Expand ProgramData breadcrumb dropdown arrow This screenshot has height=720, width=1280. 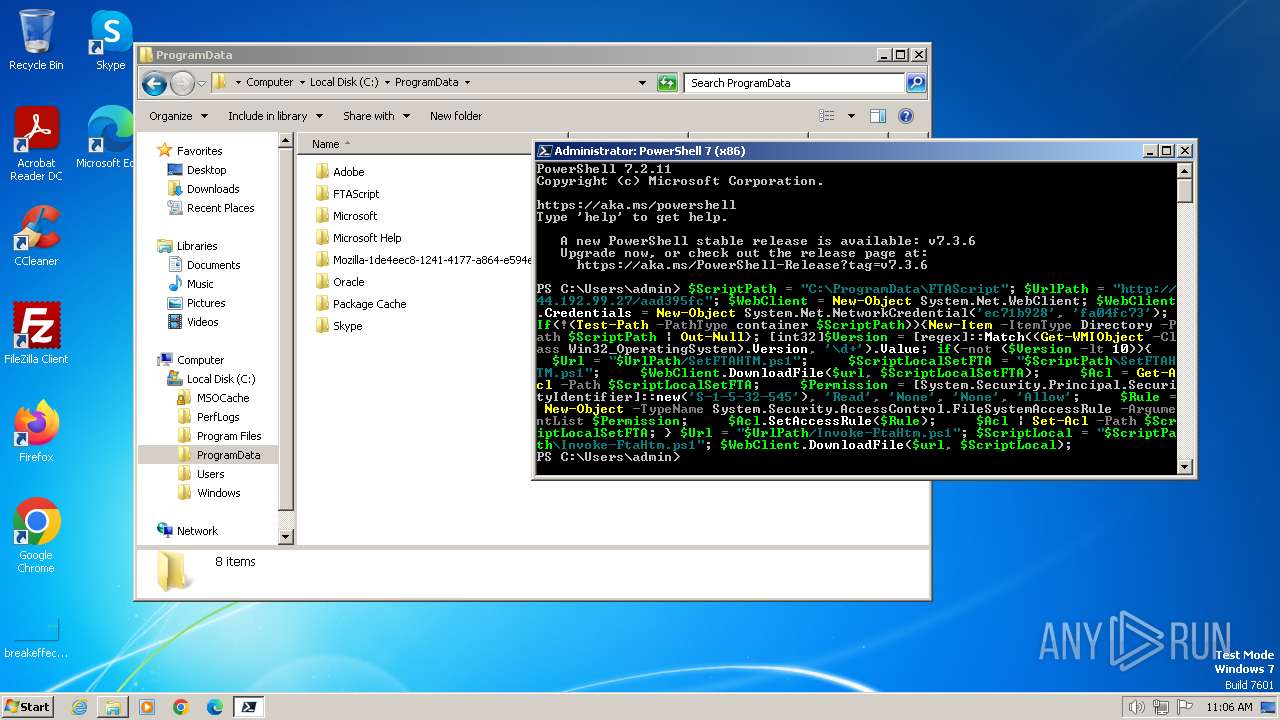coord(467,83)
